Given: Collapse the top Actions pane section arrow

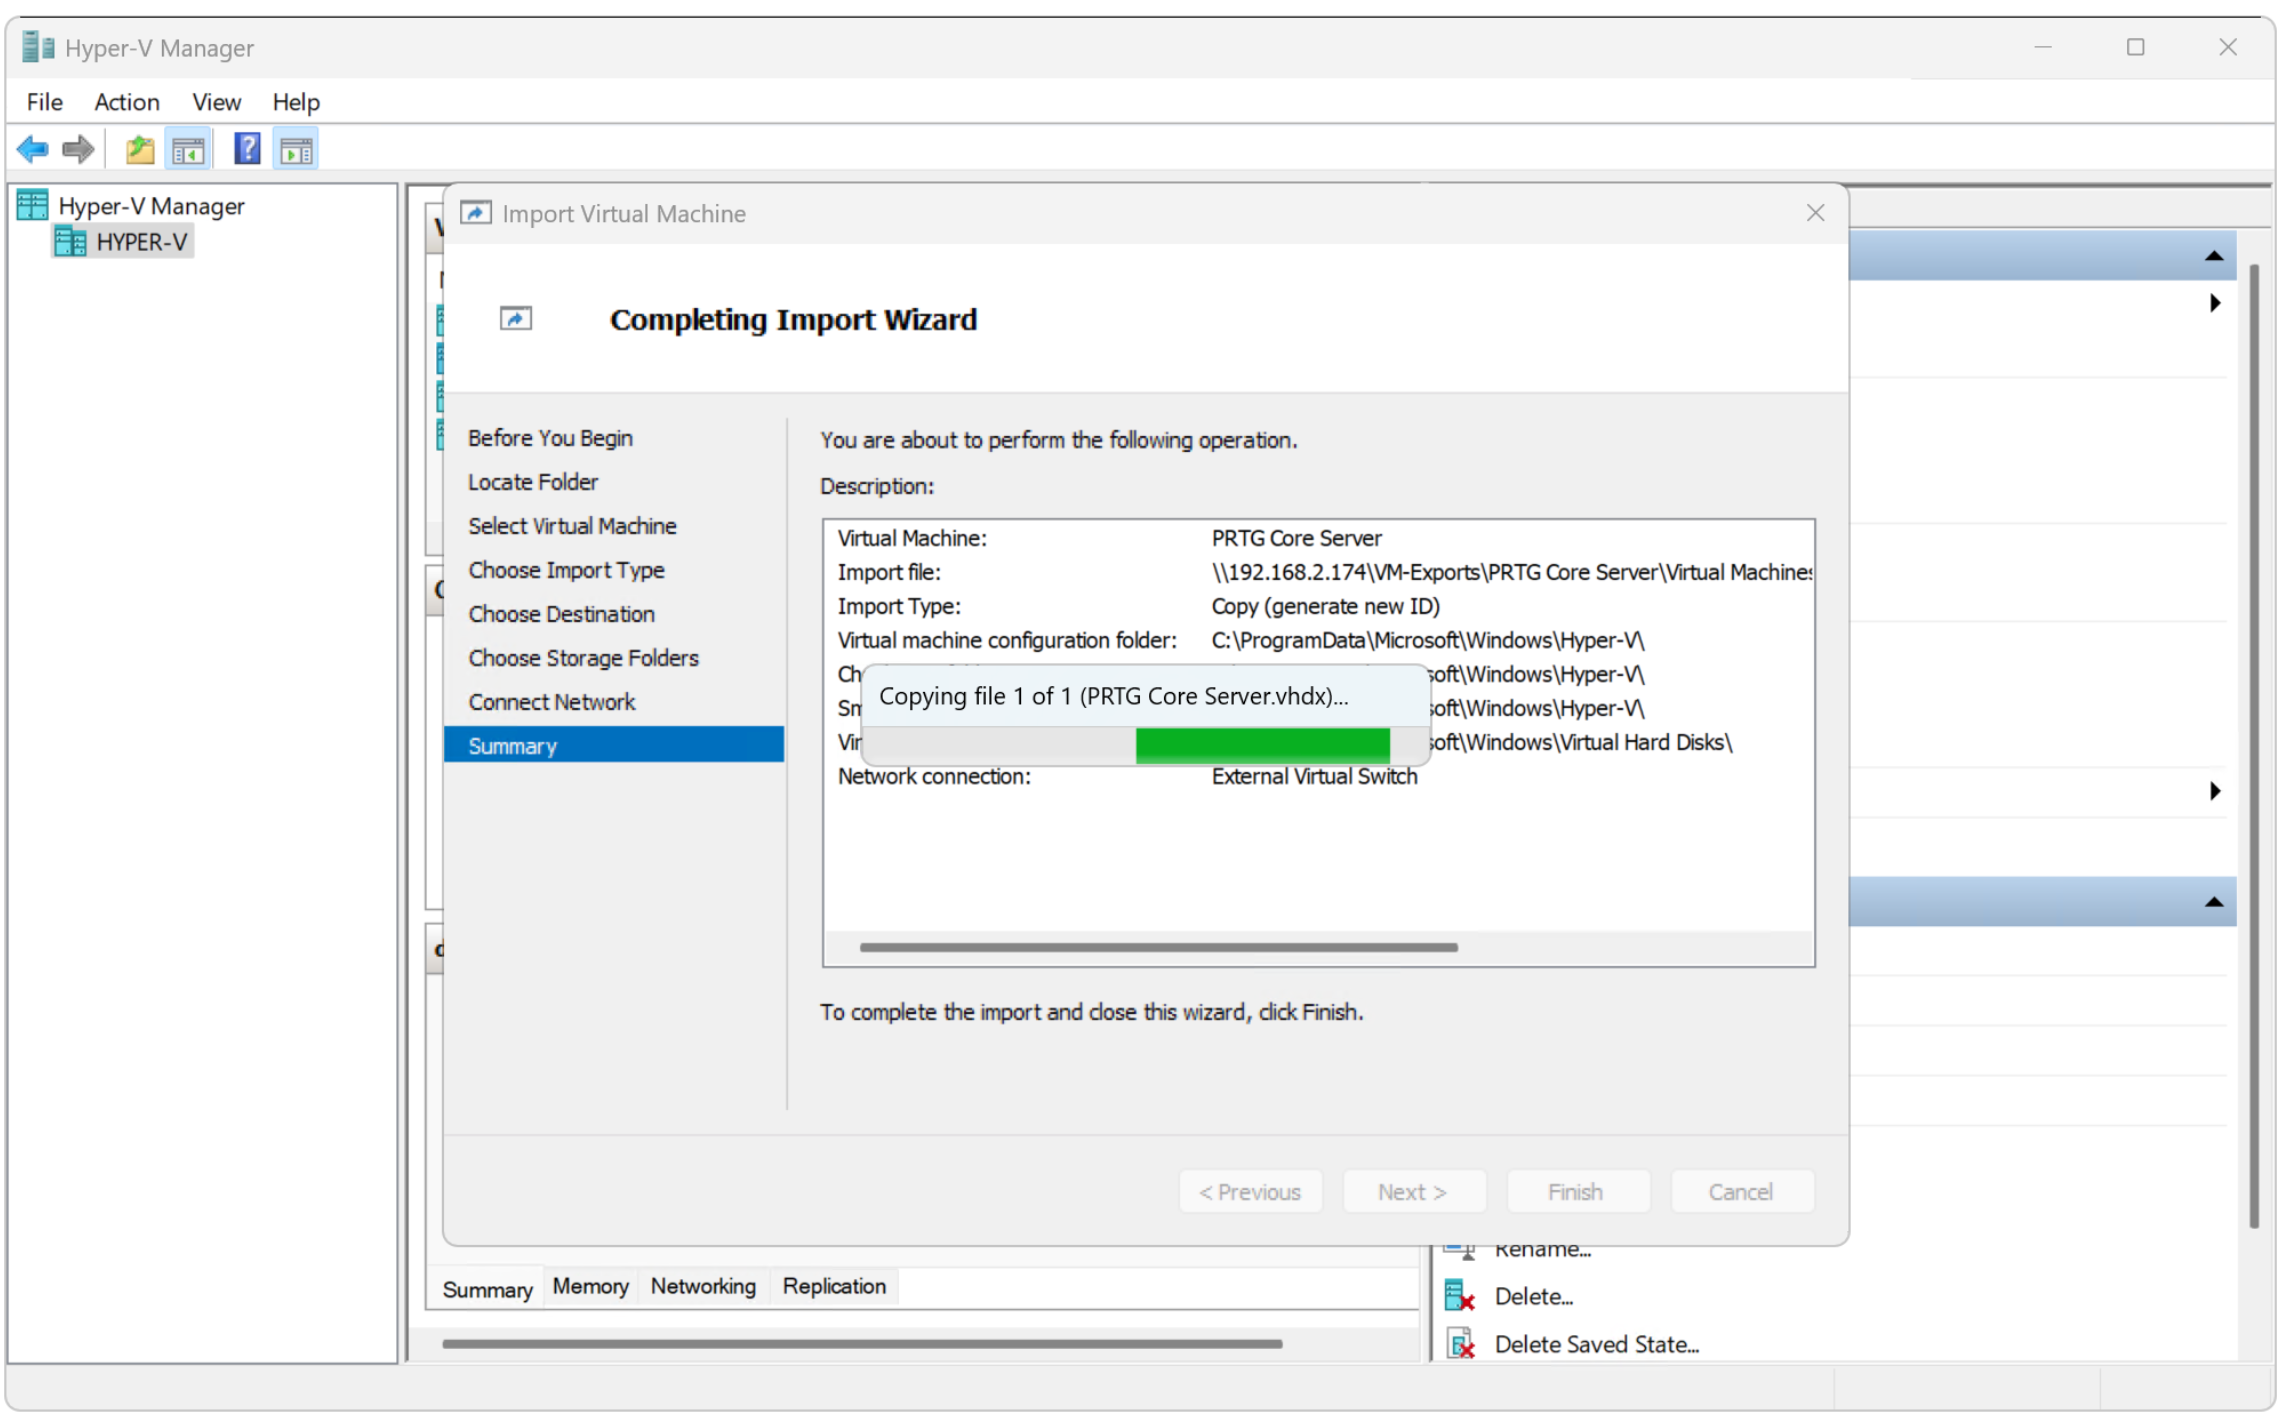Looking at the screenshot, I should [2214, 256].
